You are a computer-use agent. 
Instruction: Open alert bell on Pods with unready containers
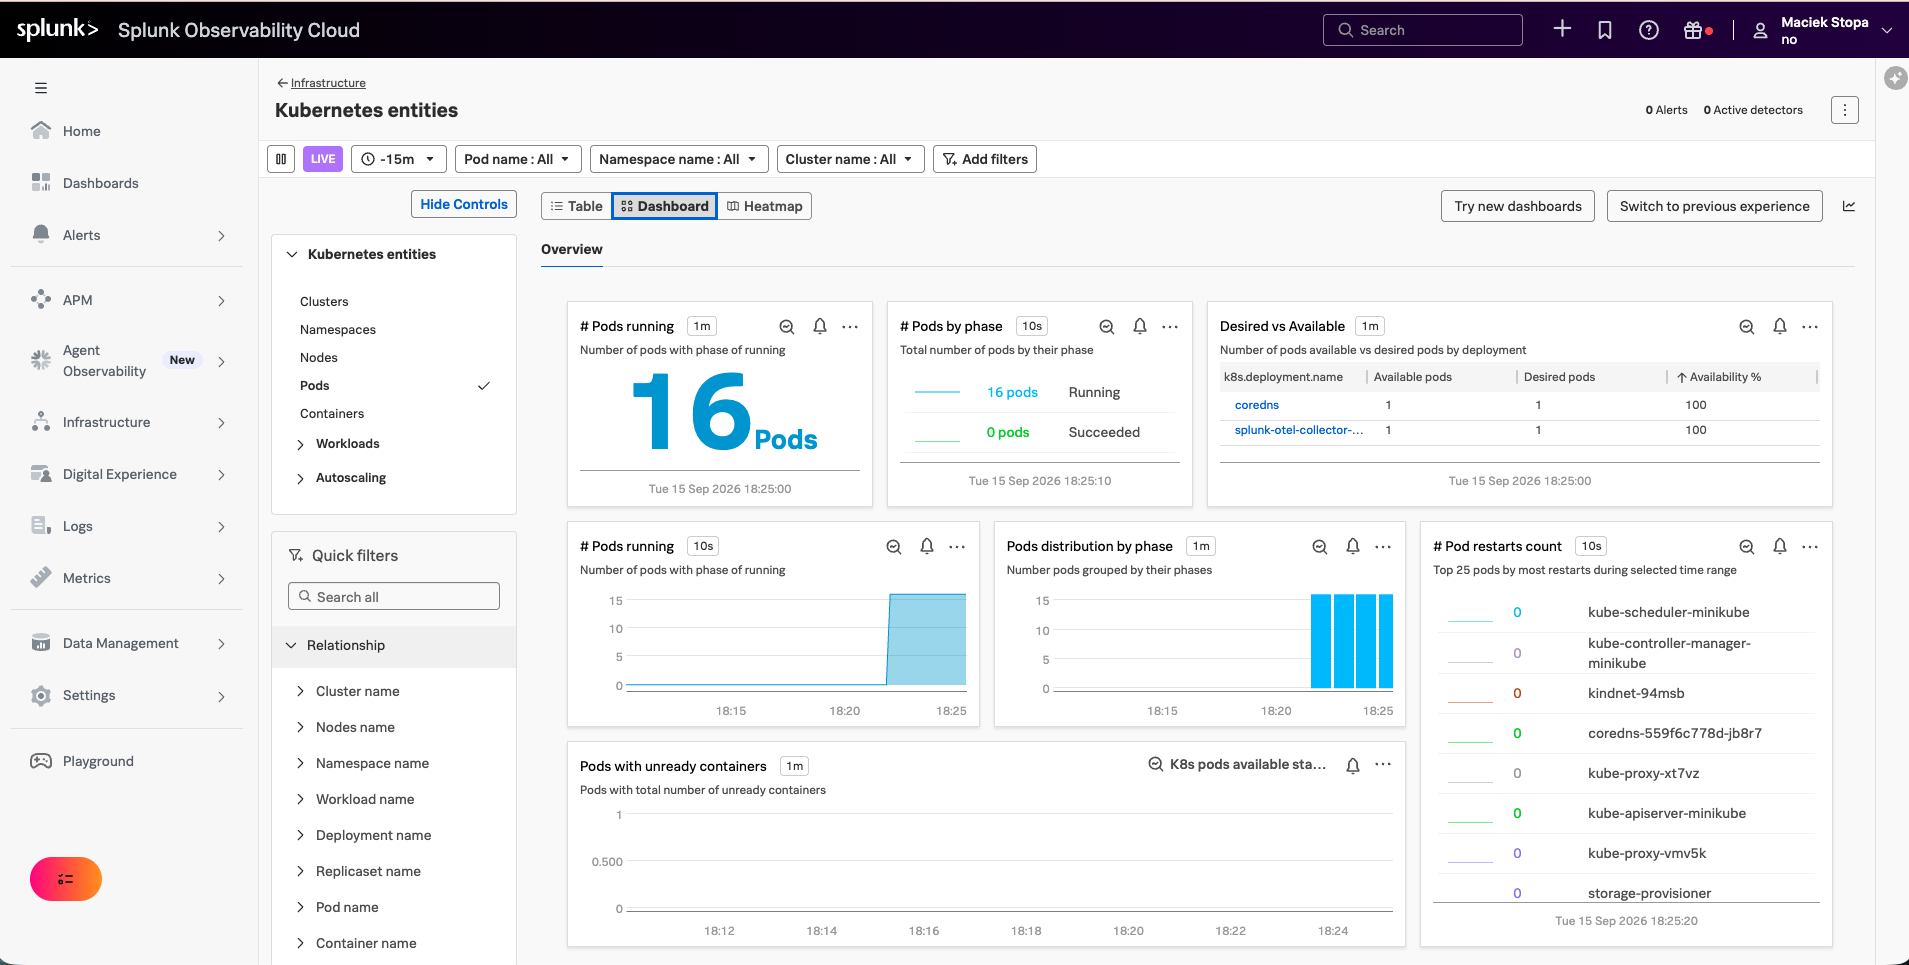coord(1353,766)
